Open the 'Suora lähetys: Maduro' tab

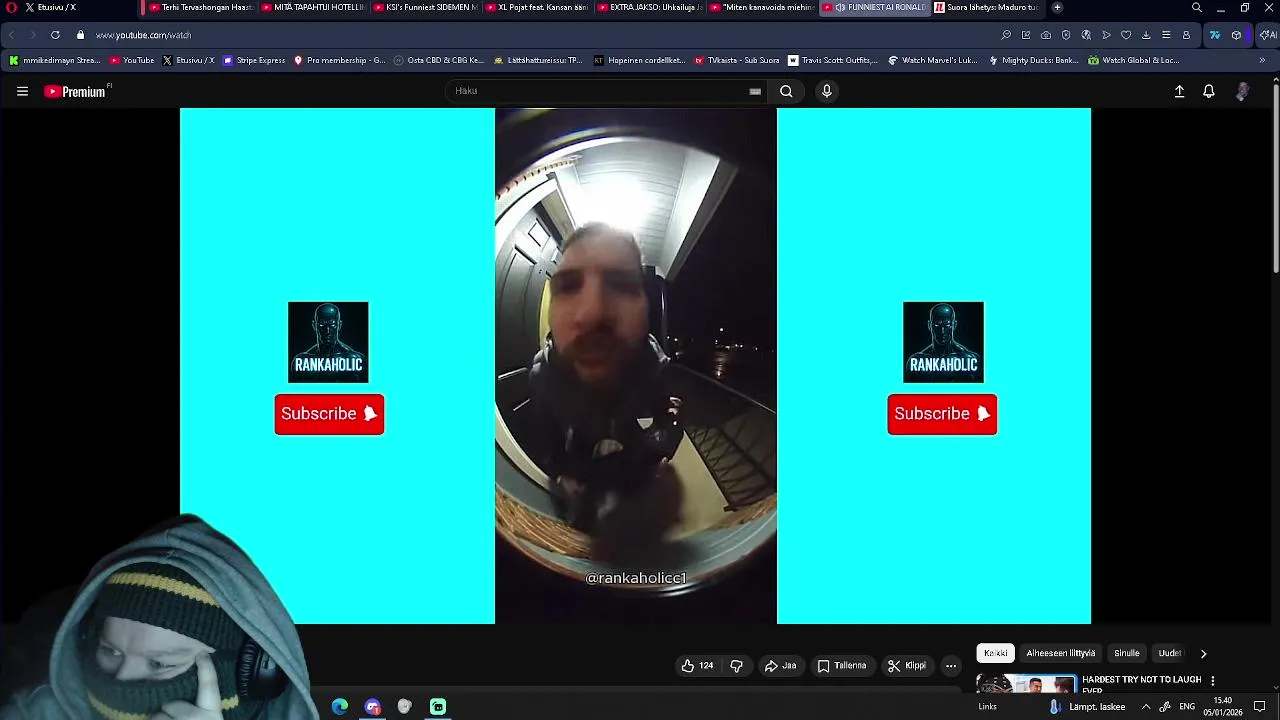click(x=986, y=7)
